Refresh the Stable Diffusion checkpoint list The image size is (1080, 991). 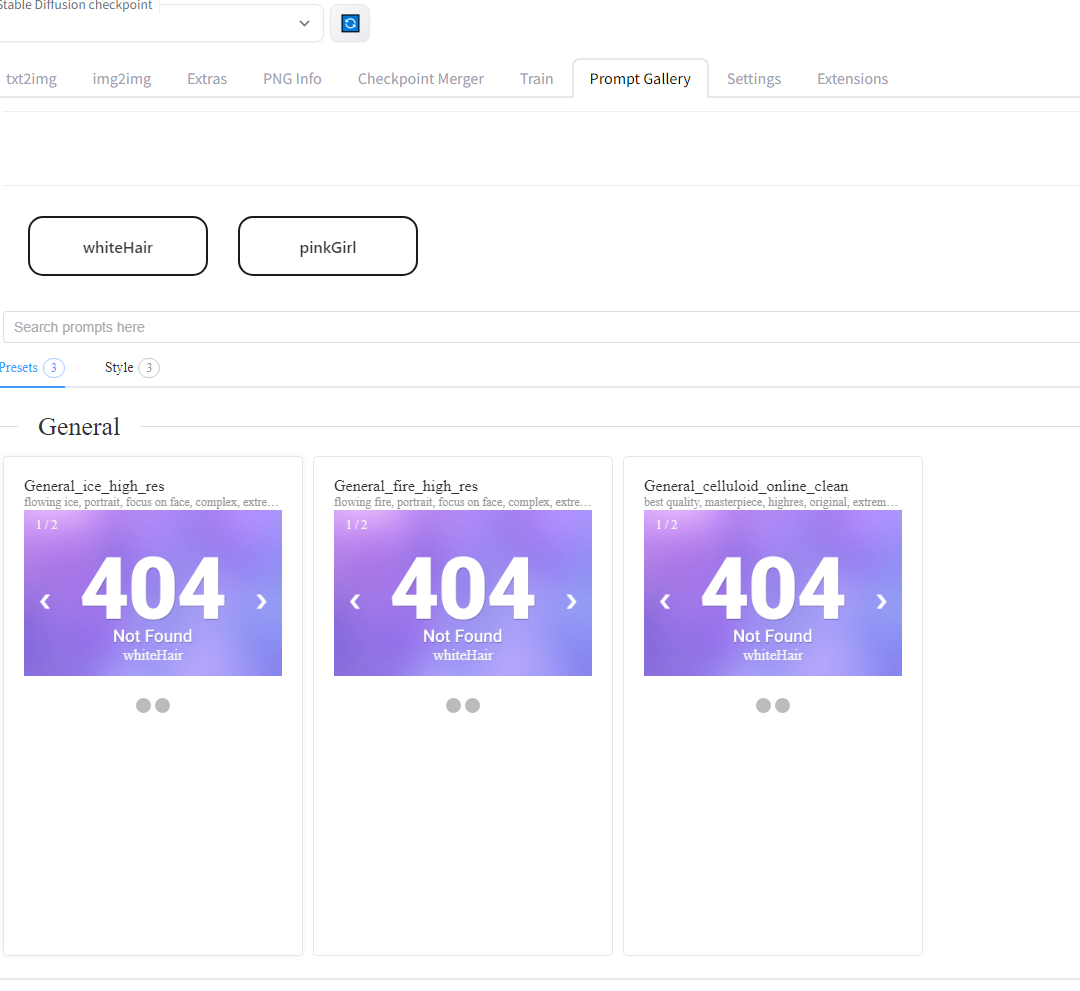pyautogui.click(x=349, y=22)
